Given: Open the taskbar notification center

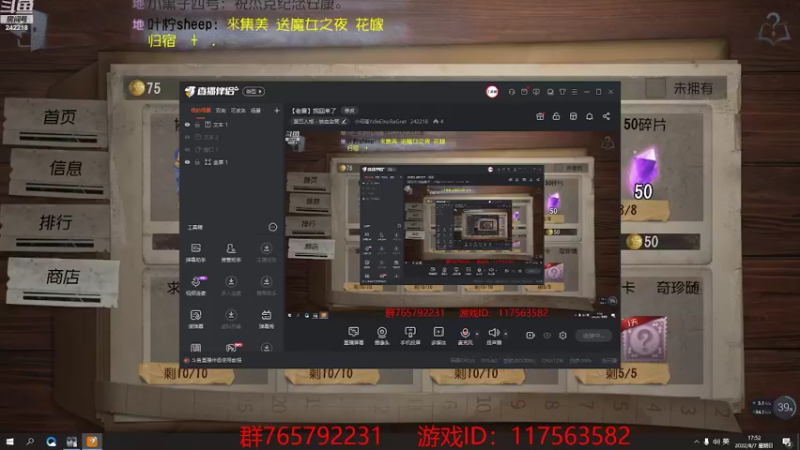Looking at the screenshot, I should pos(787,442).
